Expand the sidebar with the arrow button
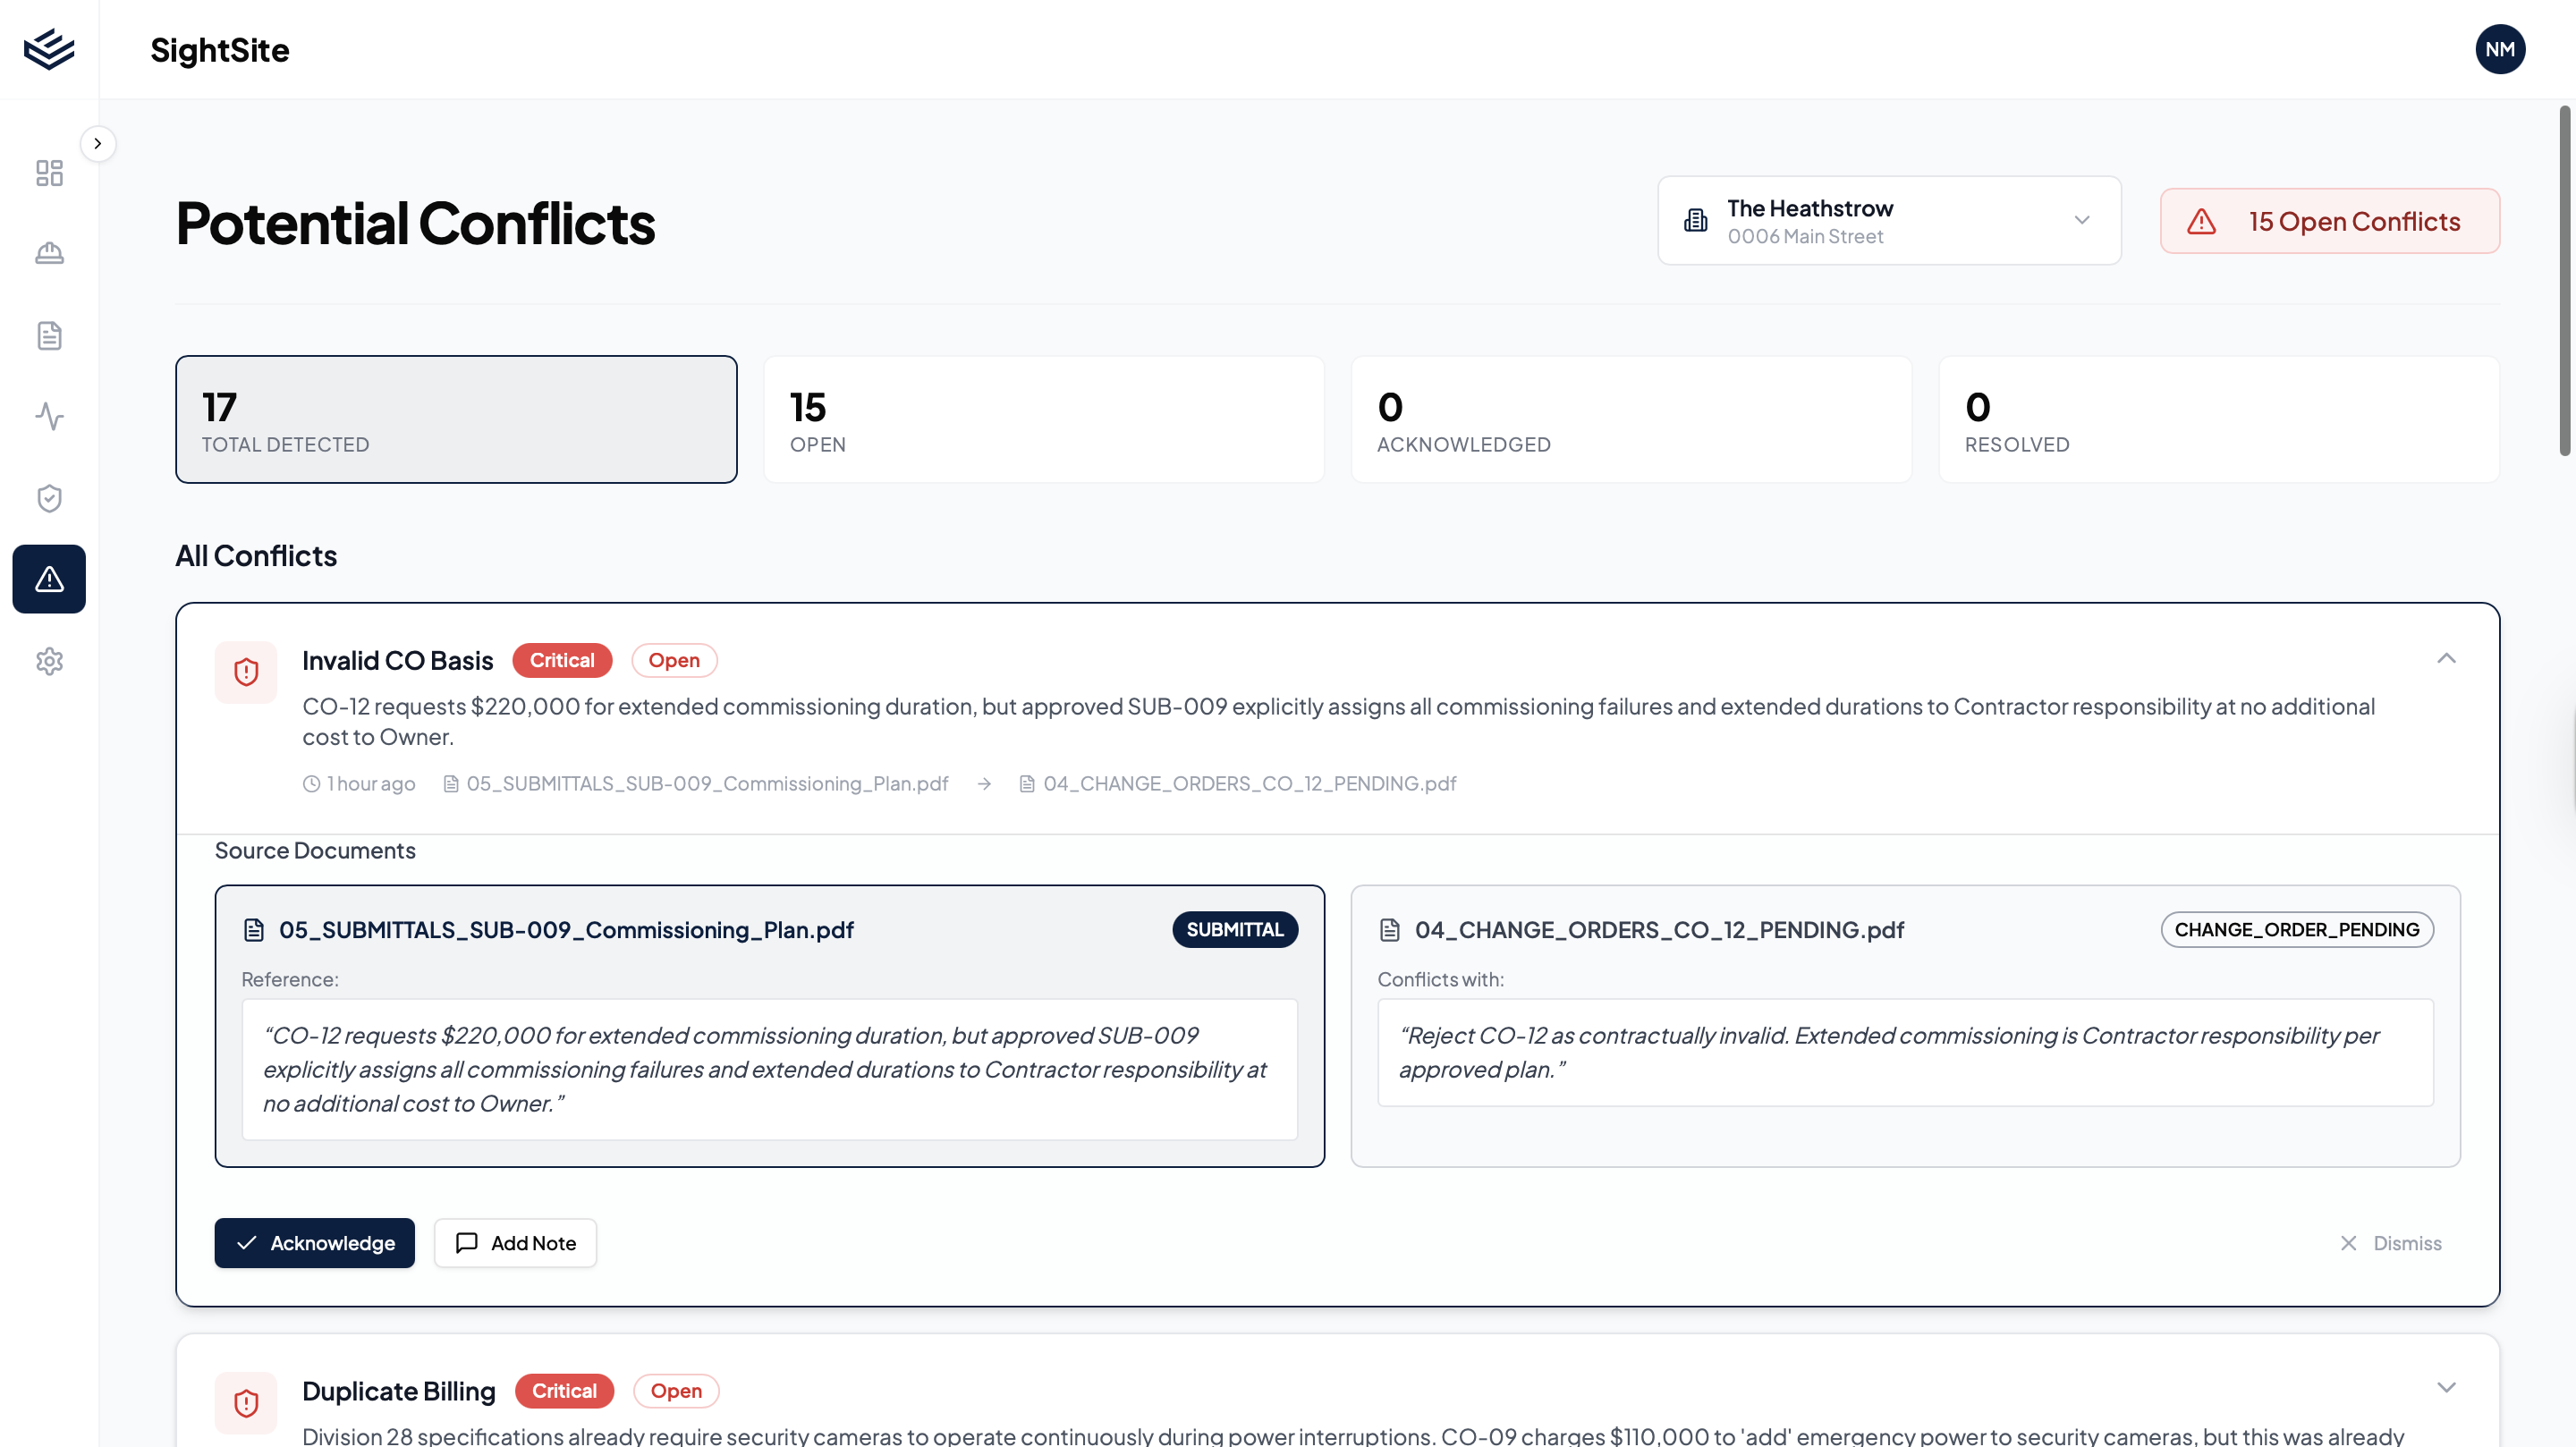 pos(98,143)
